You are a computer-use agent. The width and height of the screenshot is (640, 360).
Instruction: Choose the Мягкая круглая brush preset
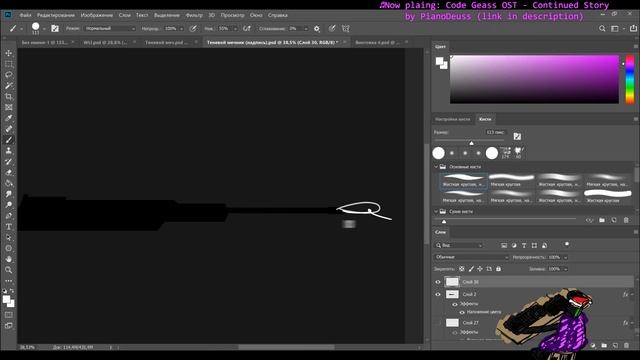511,180
